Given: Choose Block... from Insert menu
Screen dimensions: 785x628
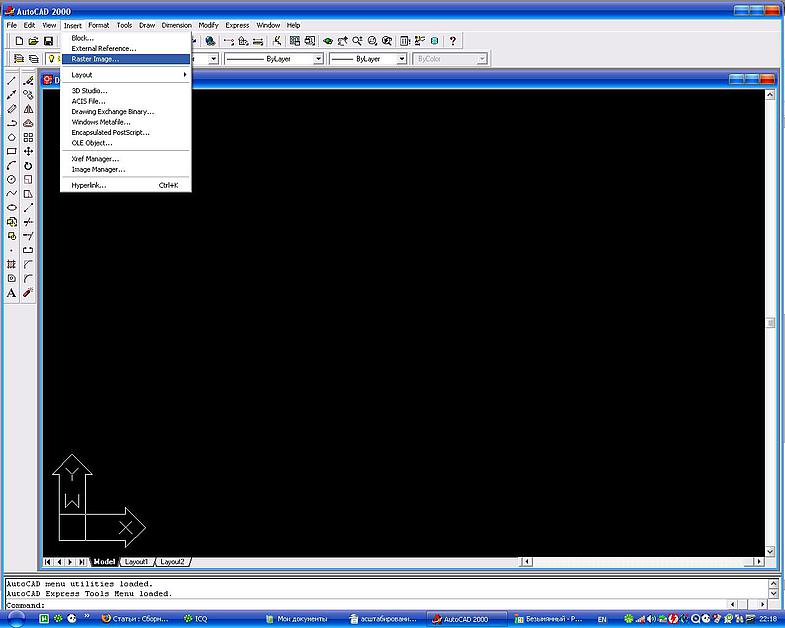Looking at the screenshot, I should point(126,38).
